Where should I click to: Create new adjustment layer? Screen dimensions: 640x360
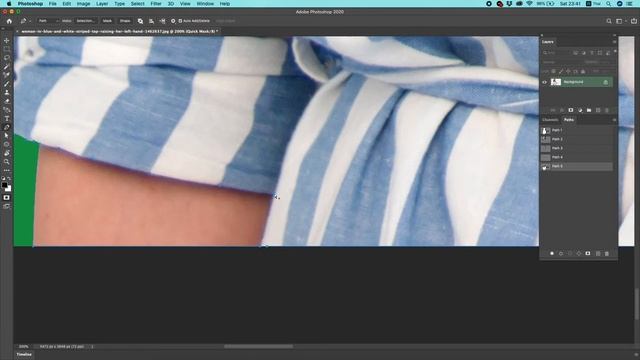click(580, 110)
